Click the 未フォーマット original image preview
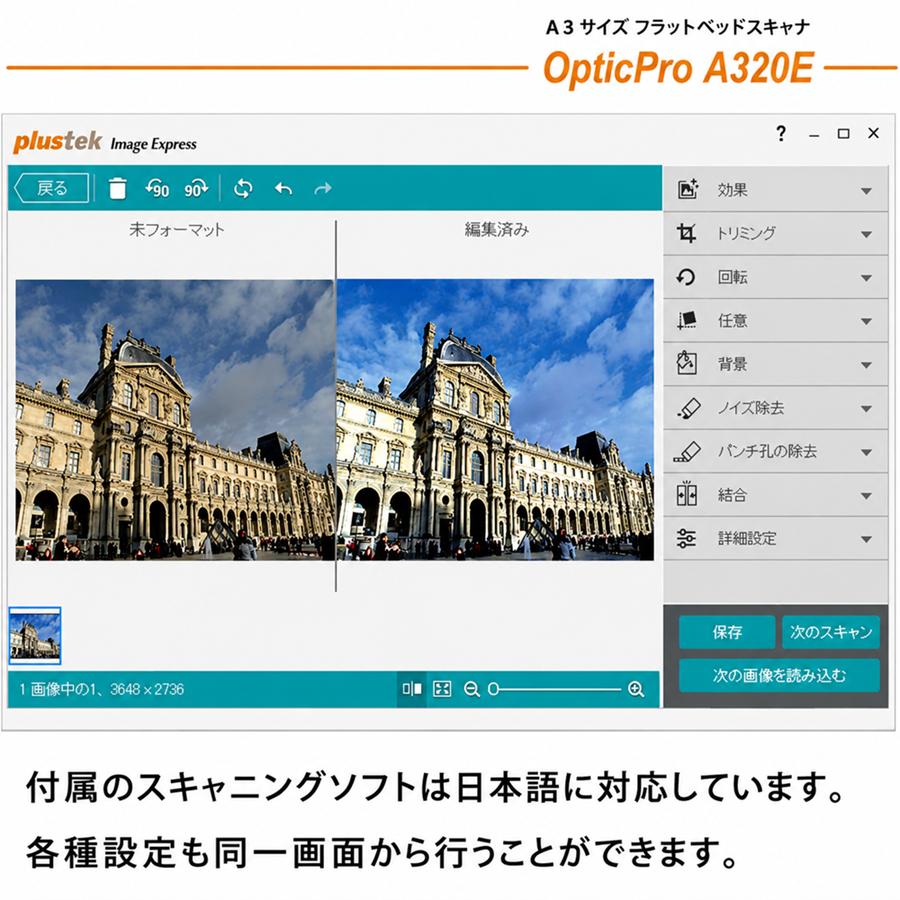The height and width of the screenshot is (900, 900). click(175, 420)
